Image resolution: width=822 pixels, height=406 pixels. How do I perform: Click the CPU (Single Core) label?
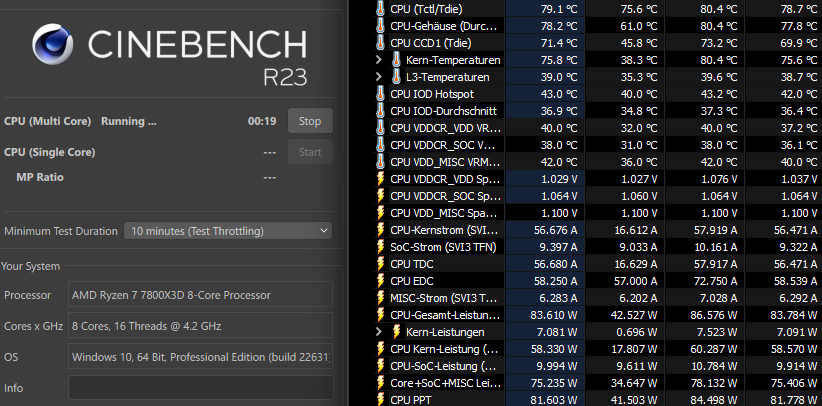tap(49, 152)
